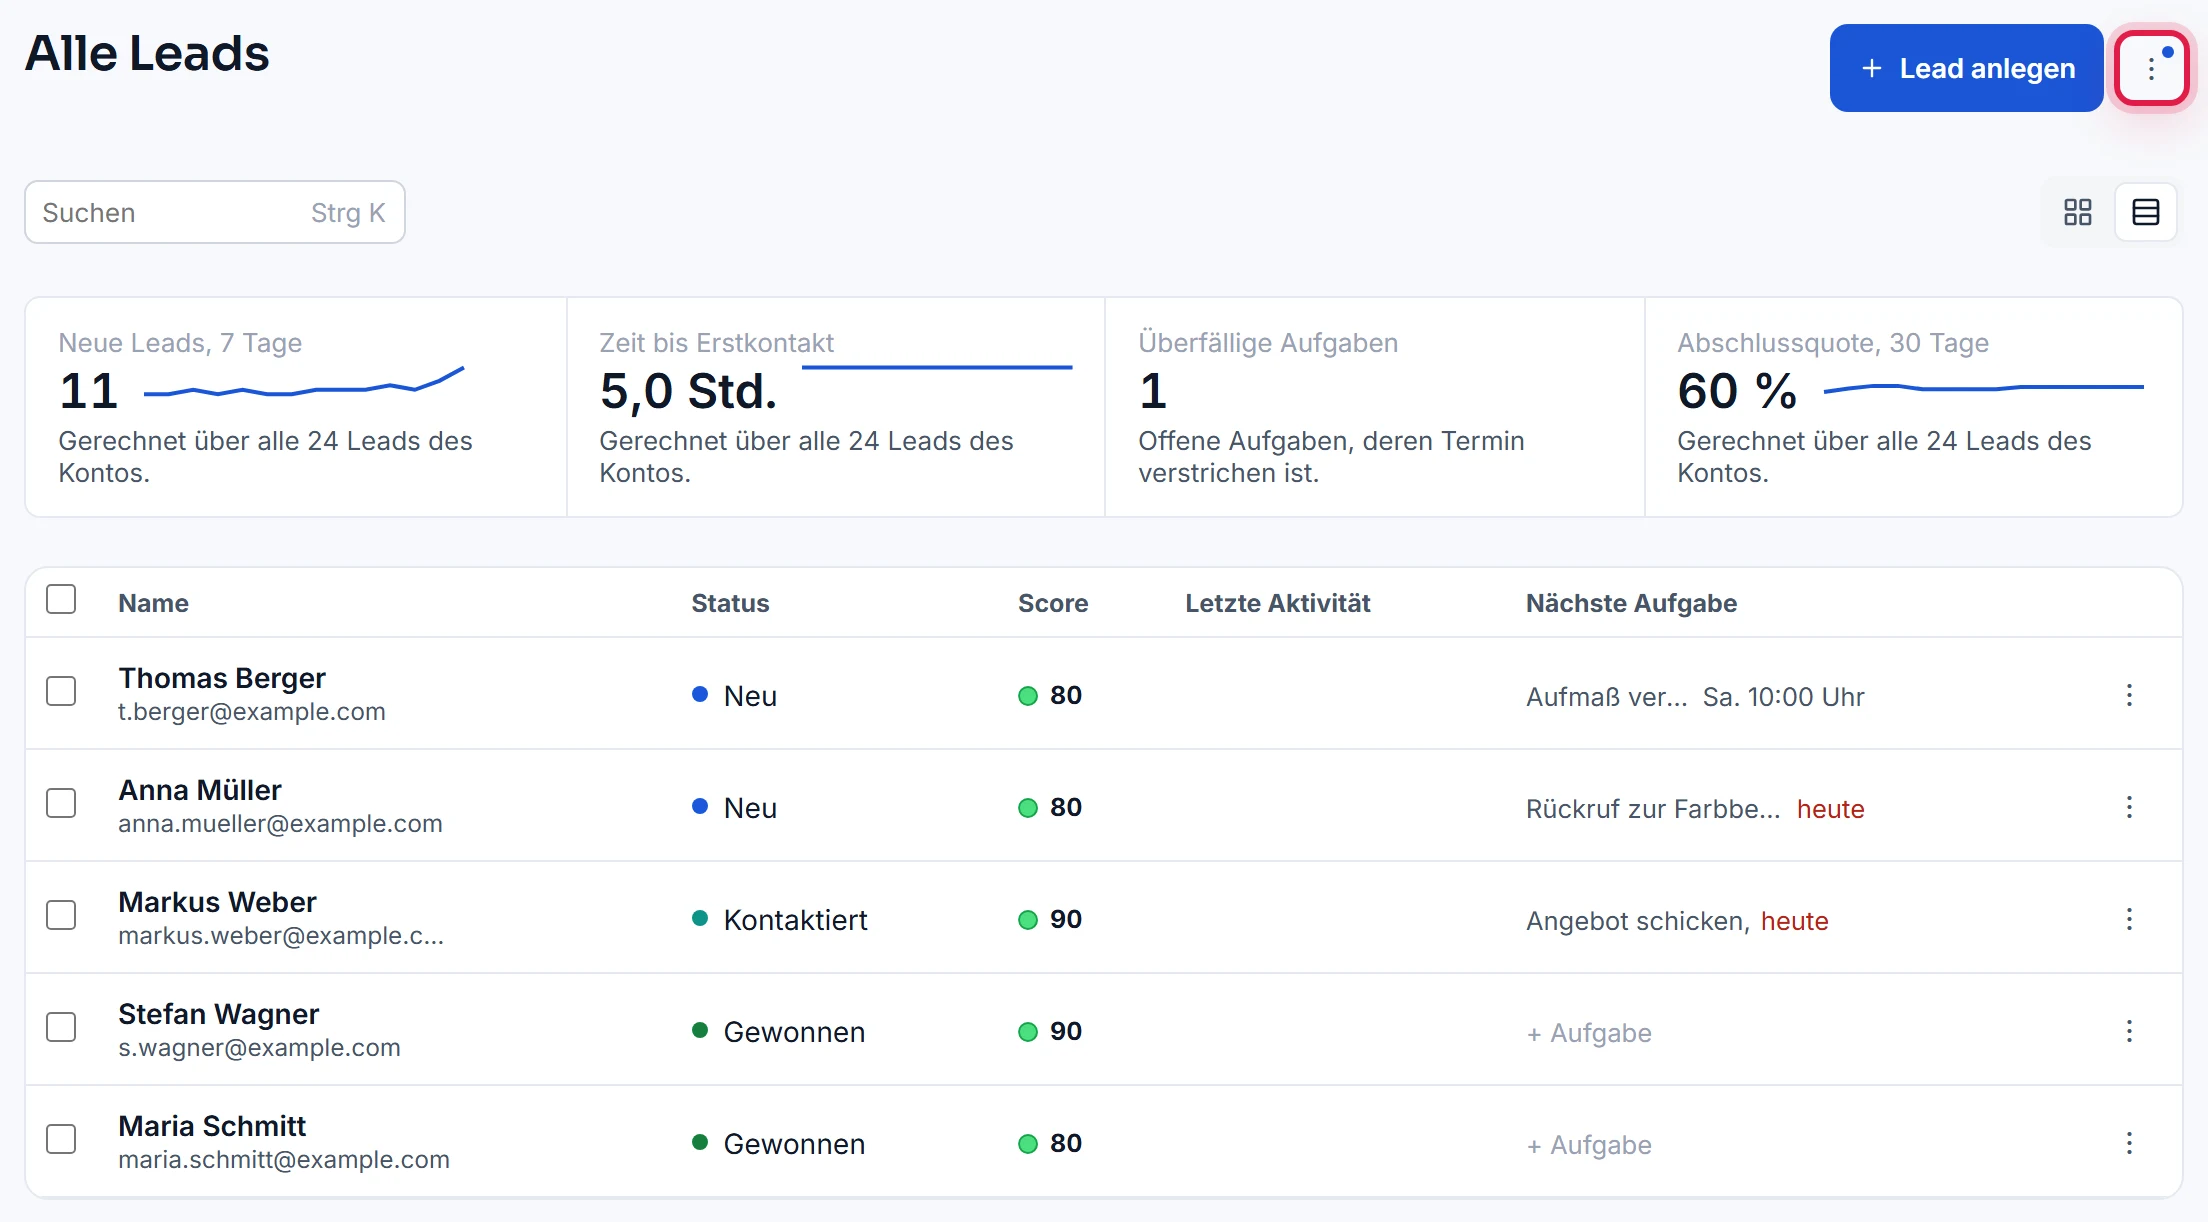This screenshot has width=2208, height=1222.
Task: Open row actions for Markus Weber
Action: click(x=2129, y=919)
